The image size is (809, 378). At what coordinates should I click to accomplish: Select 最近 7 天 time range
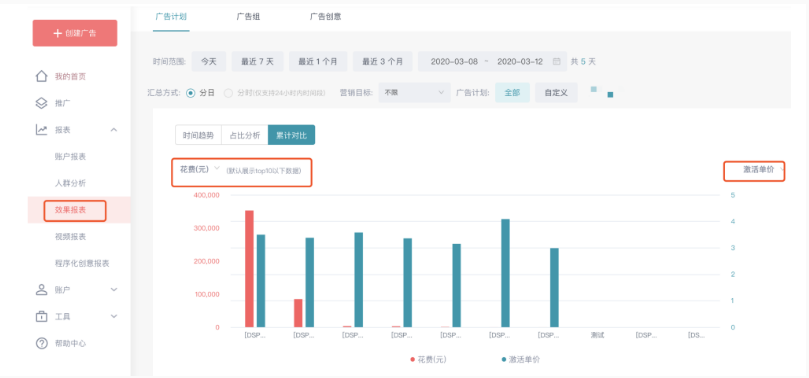[257, 61]
